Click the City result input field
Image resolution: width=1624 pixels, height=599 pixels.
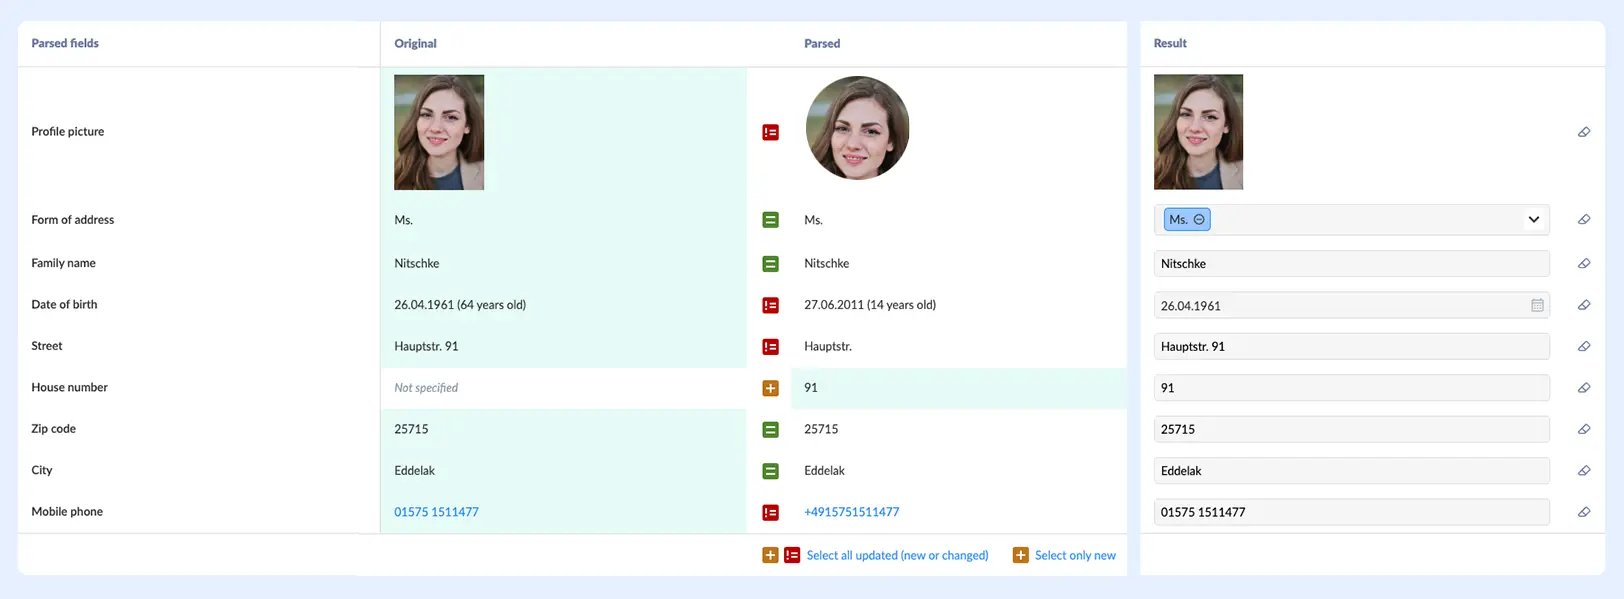(x=1350, y=471)
